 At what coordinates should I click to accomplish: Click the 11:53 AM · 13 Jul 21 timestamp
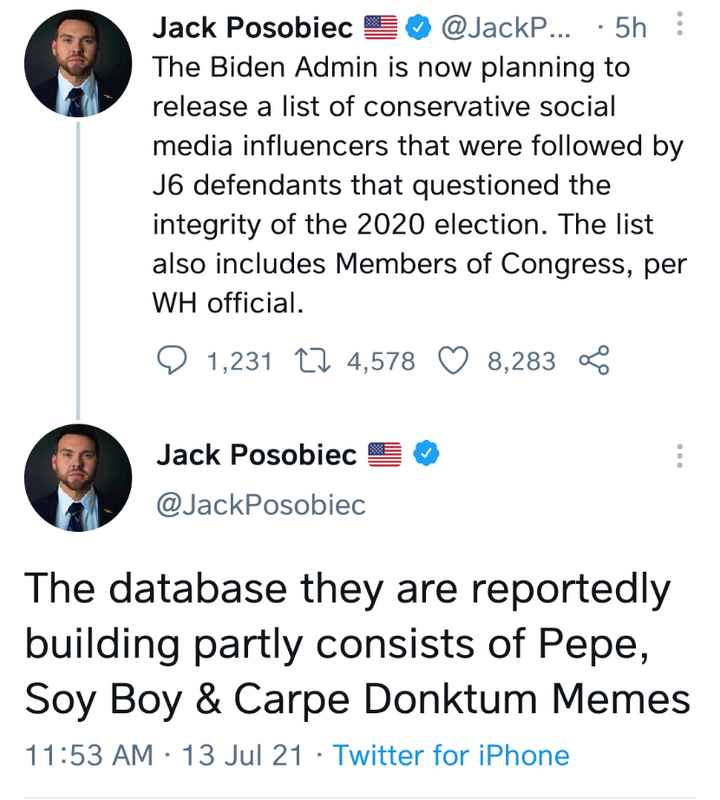tap(163, 755)
